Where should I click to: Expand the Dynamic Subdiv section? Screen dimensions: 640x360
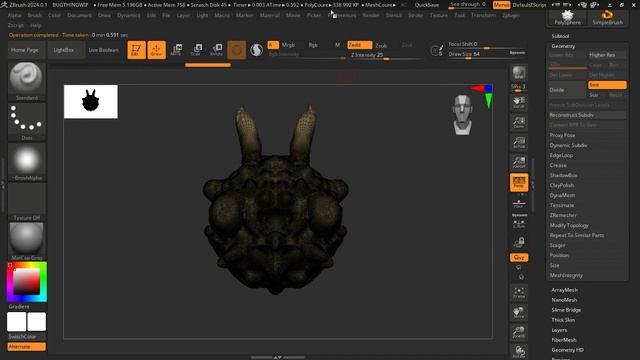(568, 145)
